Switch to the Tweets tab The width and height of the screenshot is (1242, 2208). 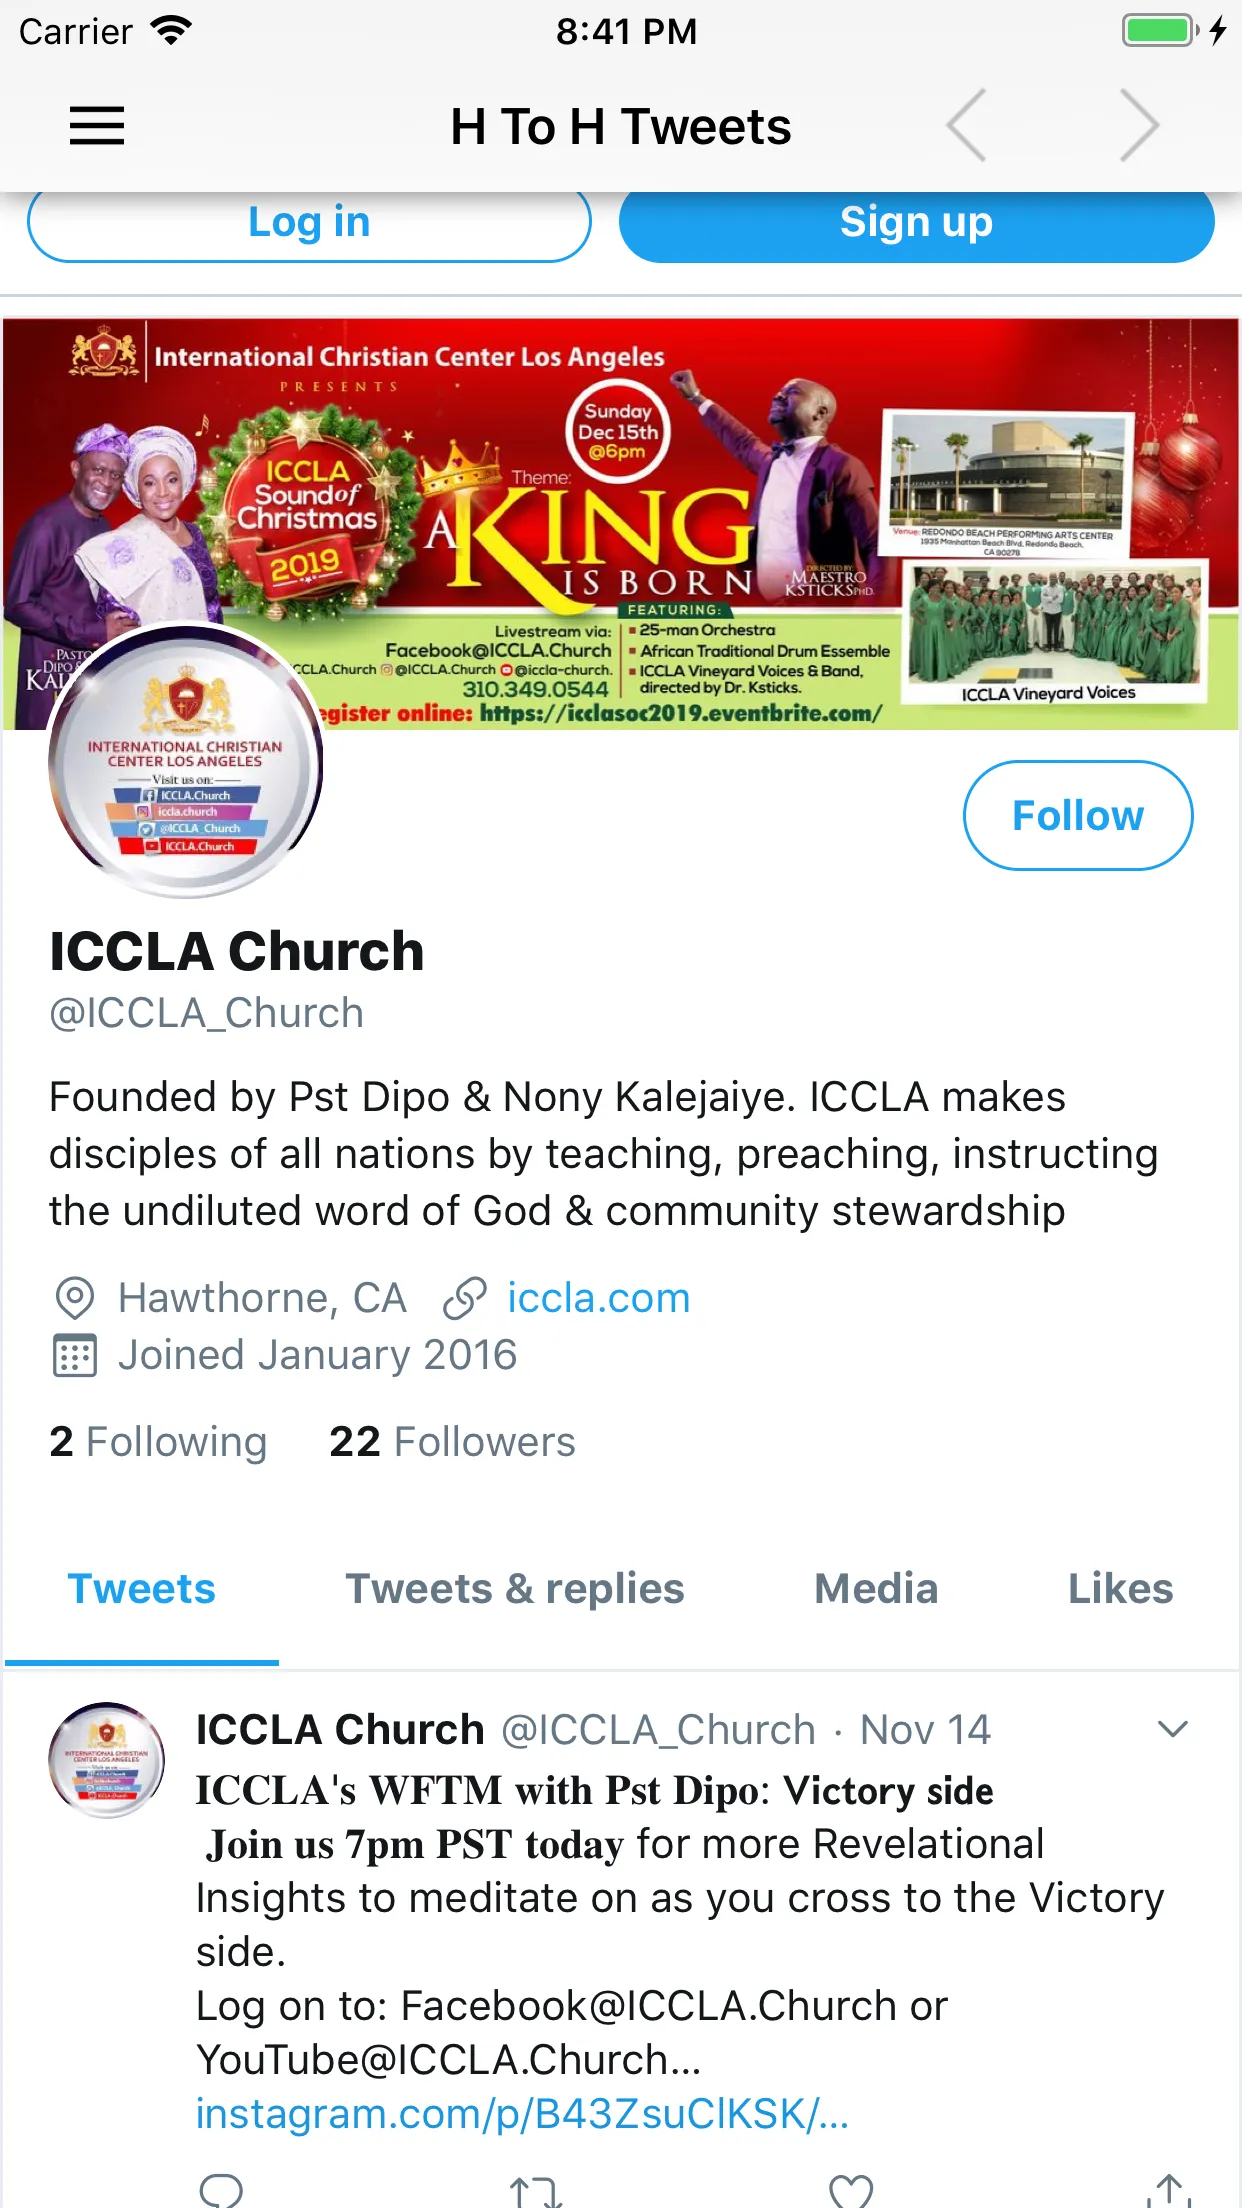pyautogui.click(x=141, y=1589)
